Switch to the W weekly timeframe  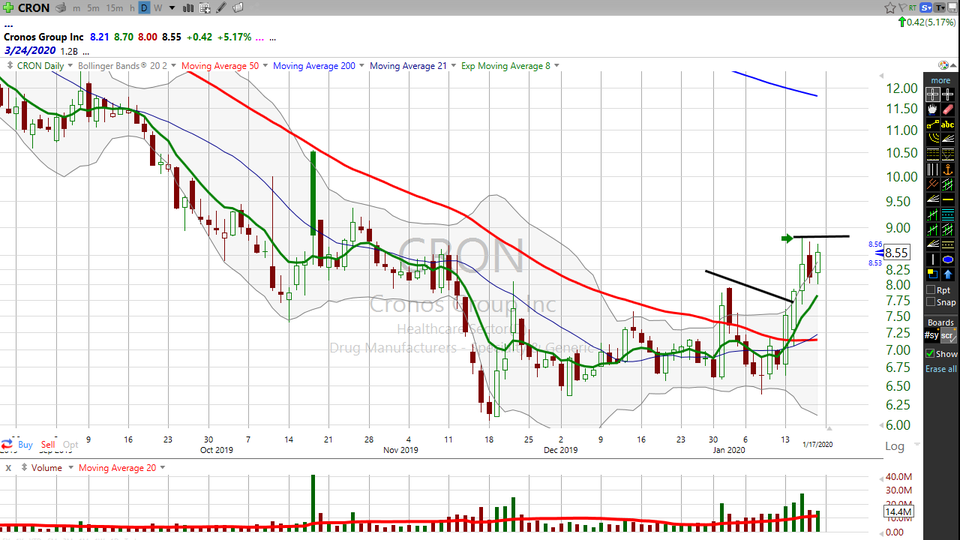click(x=157, y=8)
